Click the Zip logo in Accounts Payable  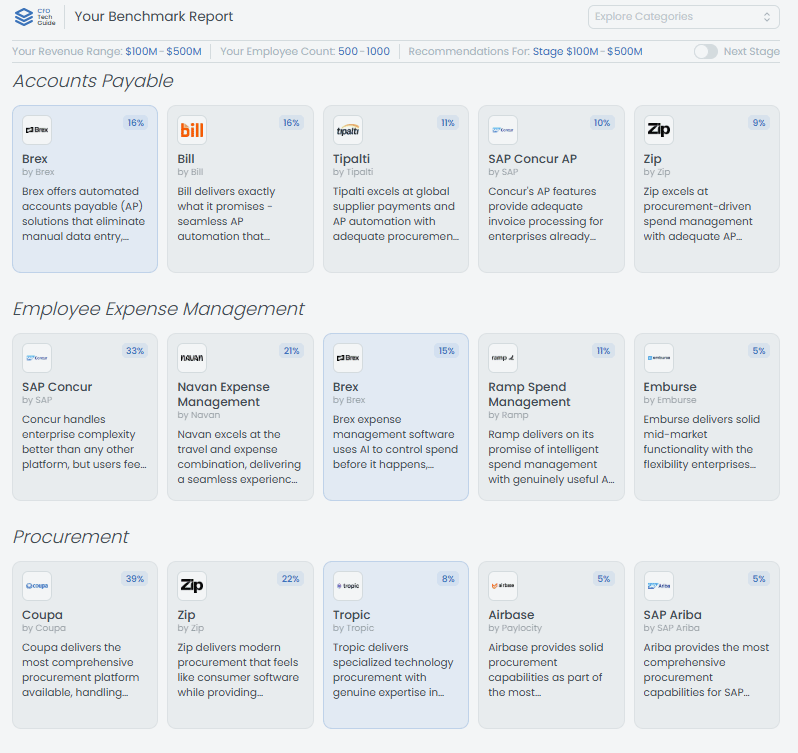(x=659, y=130)
